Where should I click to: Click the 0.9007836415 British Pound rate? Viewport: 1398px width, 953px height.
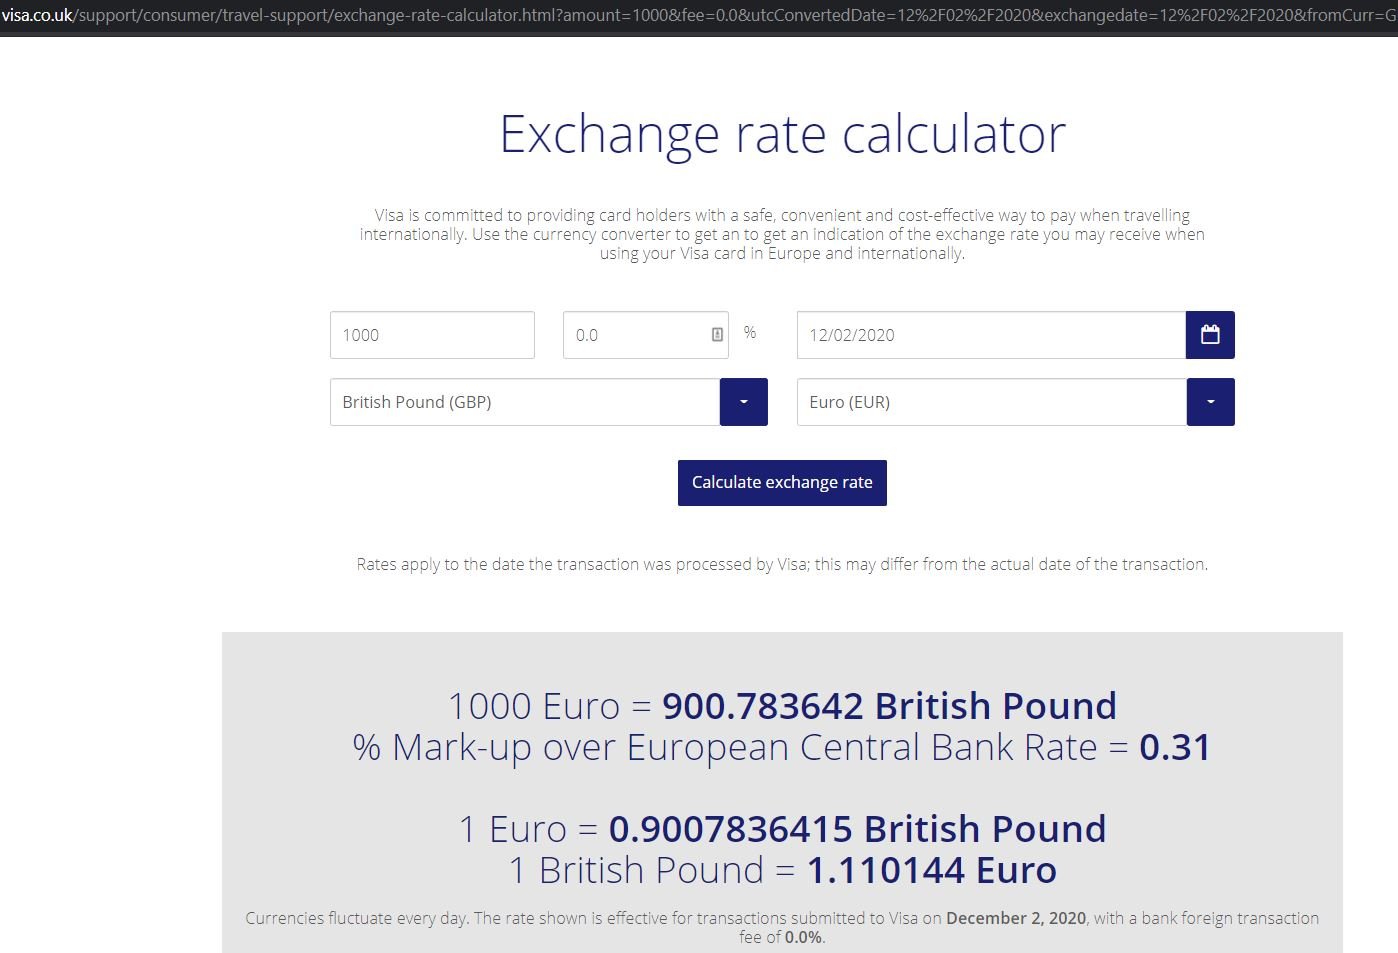coord(857,829)
